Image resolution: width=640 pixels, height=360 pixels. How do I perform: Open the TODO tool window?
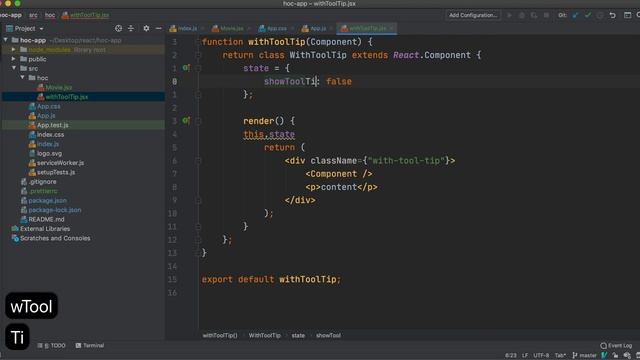point(51,345)
